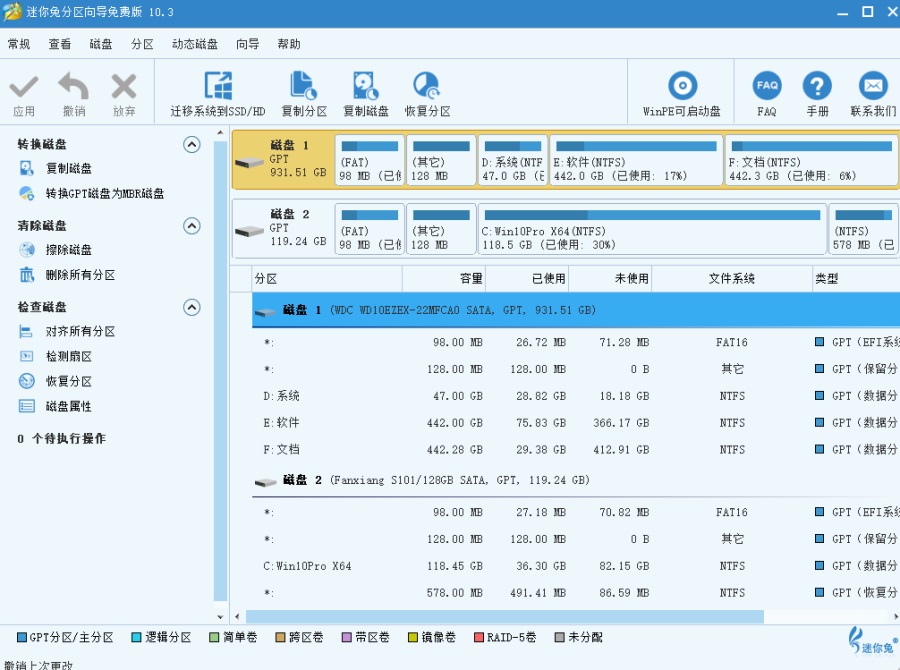Collapse the 清除磁盘 section

192,226
